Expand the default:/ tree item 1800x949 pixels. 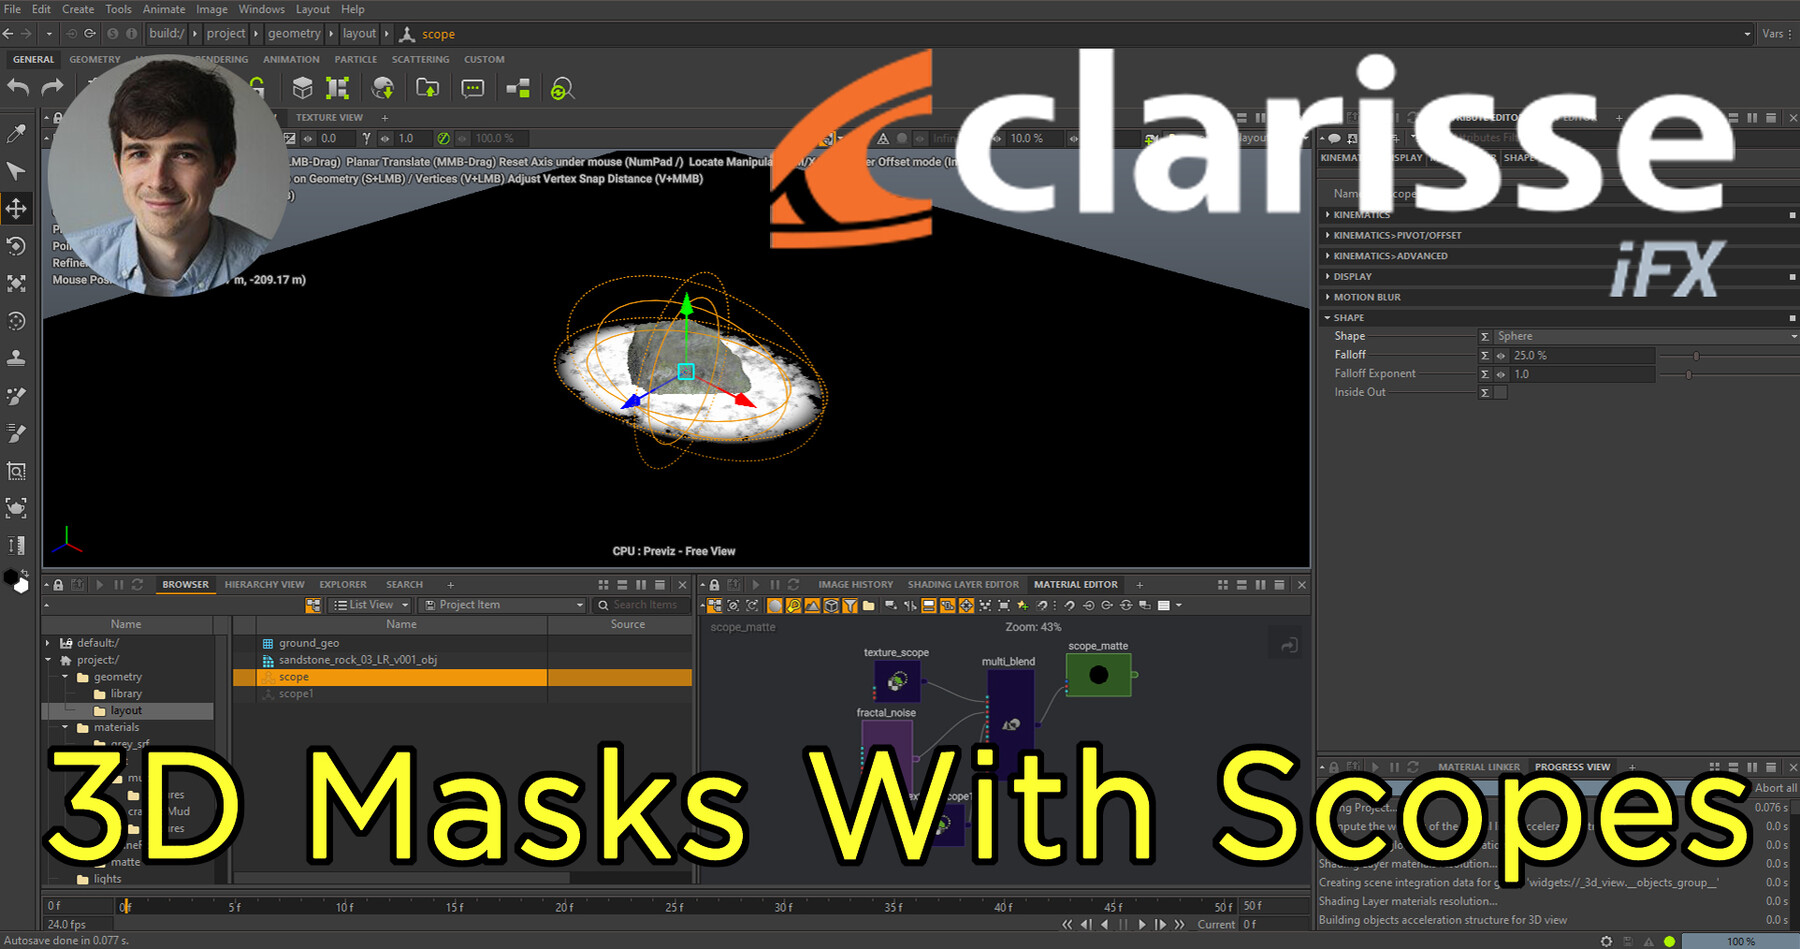coord(48,643)
